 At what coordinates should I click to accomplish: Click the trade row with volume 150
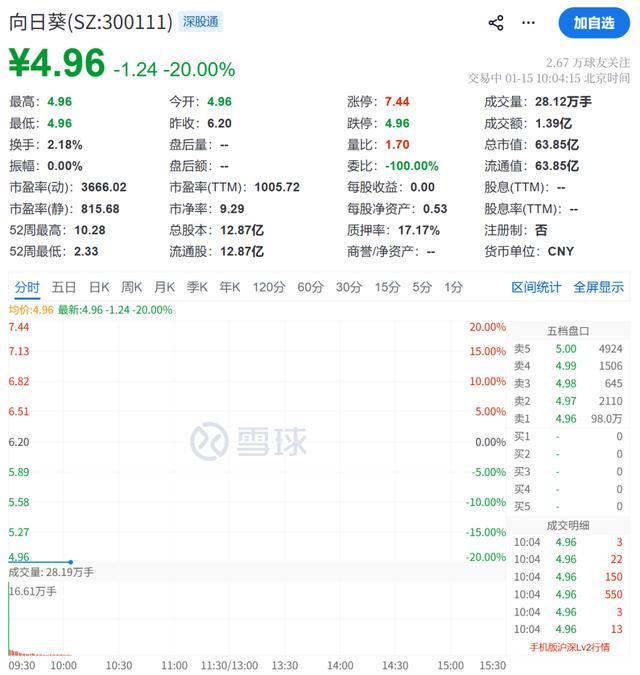[x=568, y=577]
